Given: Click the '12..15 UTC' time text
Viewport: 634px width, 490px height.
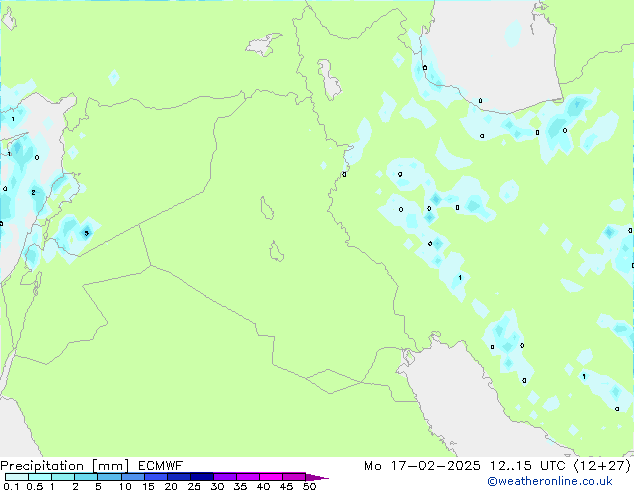Looking at the screenshot, I should [x=527, y=466].
